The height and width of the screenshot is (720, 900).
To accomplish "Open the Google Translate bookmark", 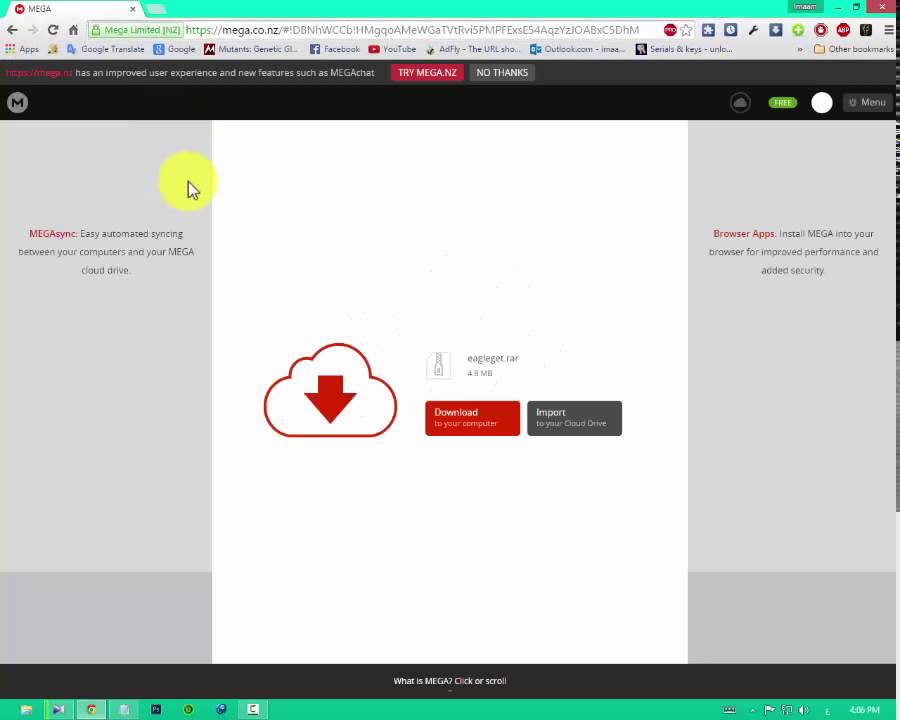I will (106, 49).
